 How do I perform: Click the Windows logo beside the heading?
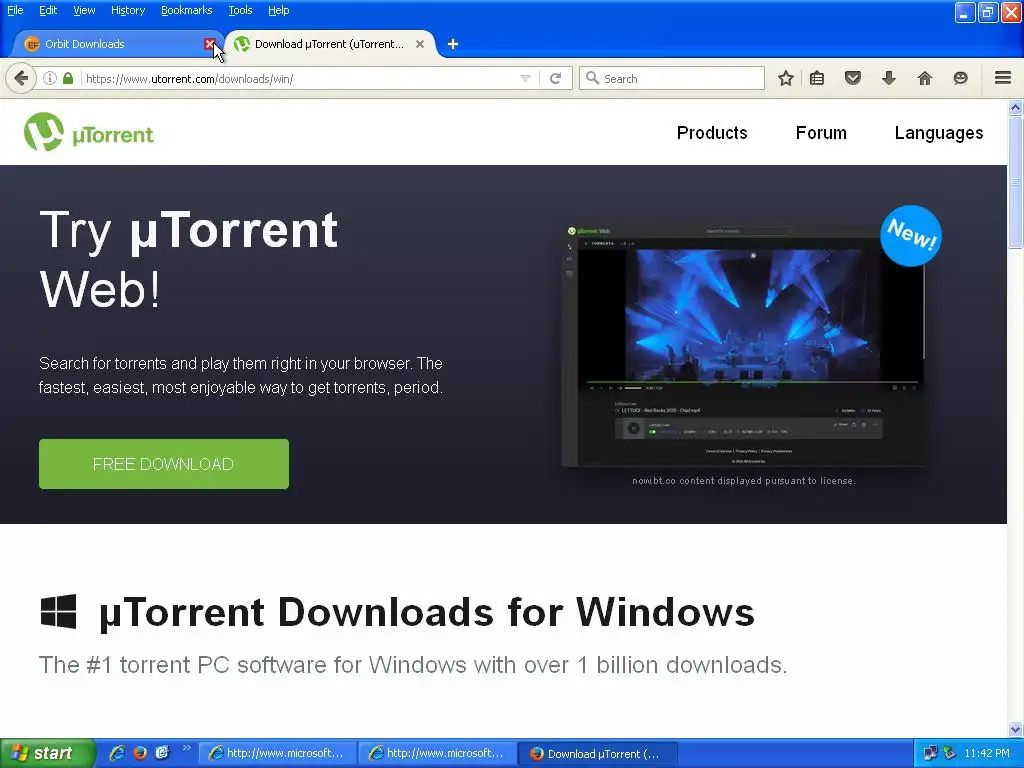coord(58,611)
